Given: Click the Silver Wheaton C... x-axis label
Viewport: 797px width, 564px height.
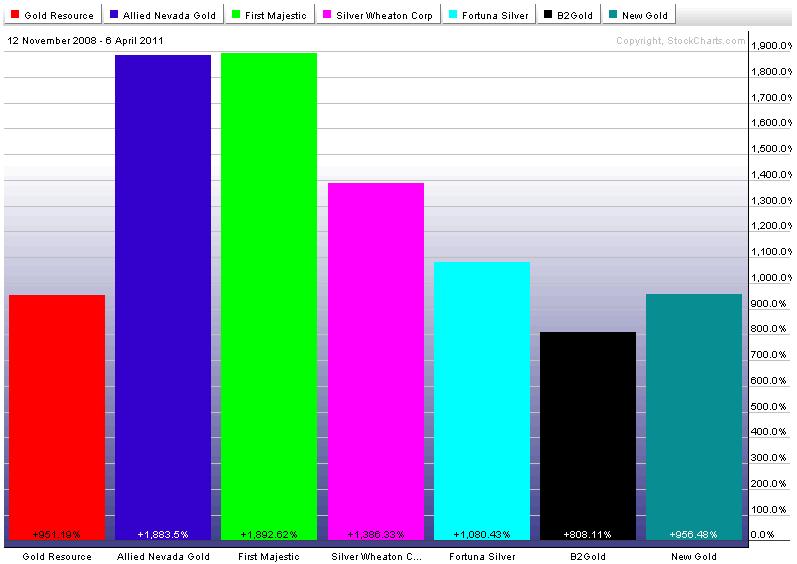Looking at the screenshot, I should coord(377,556).
